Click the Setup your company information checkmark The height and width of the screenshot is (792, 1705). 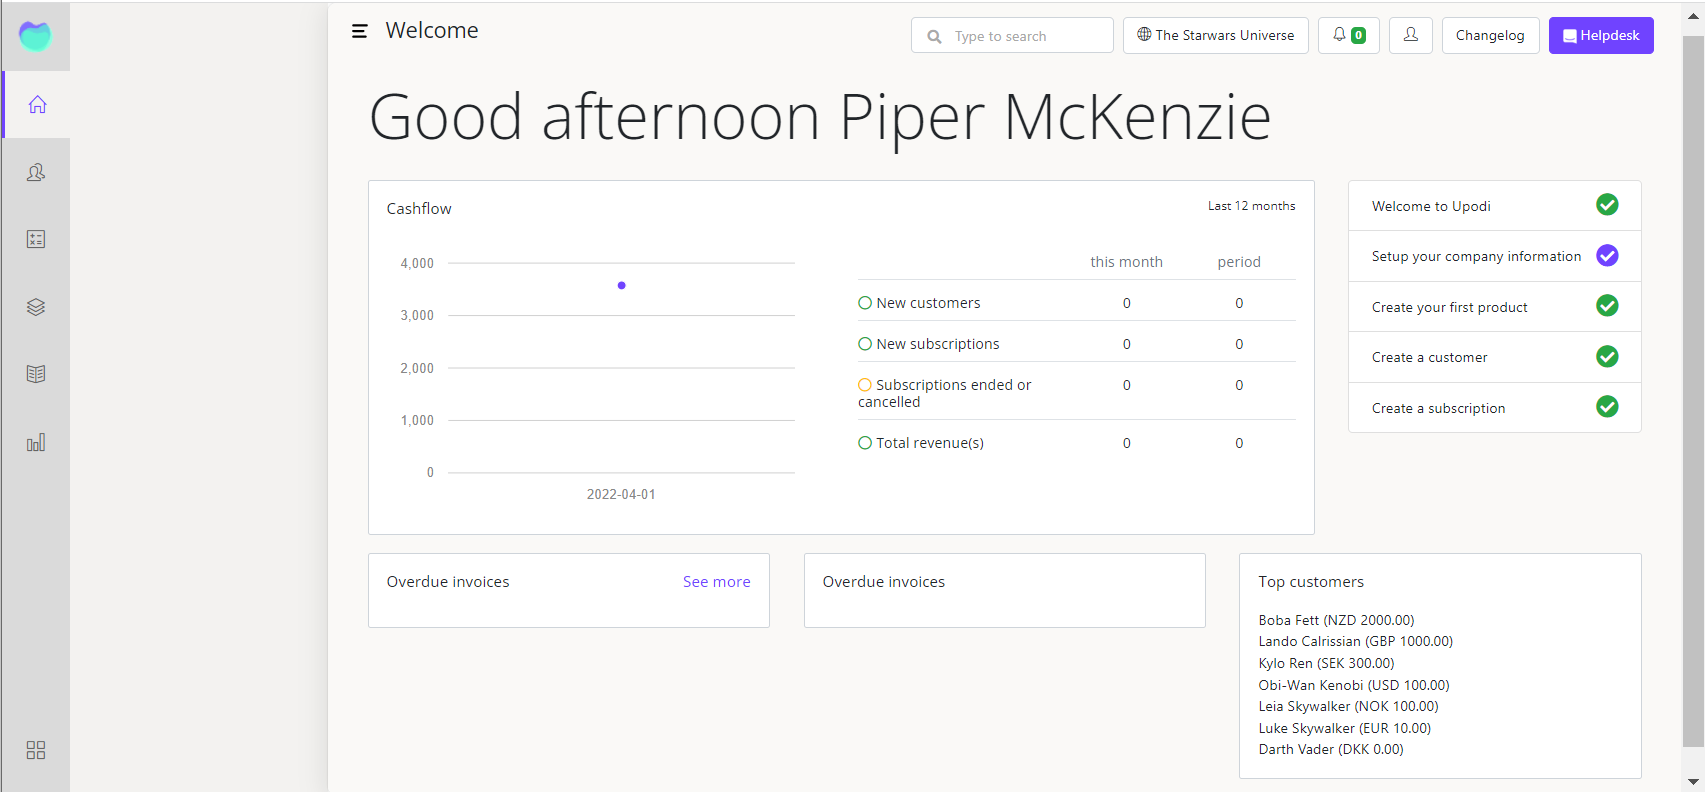coord(1607,256)
